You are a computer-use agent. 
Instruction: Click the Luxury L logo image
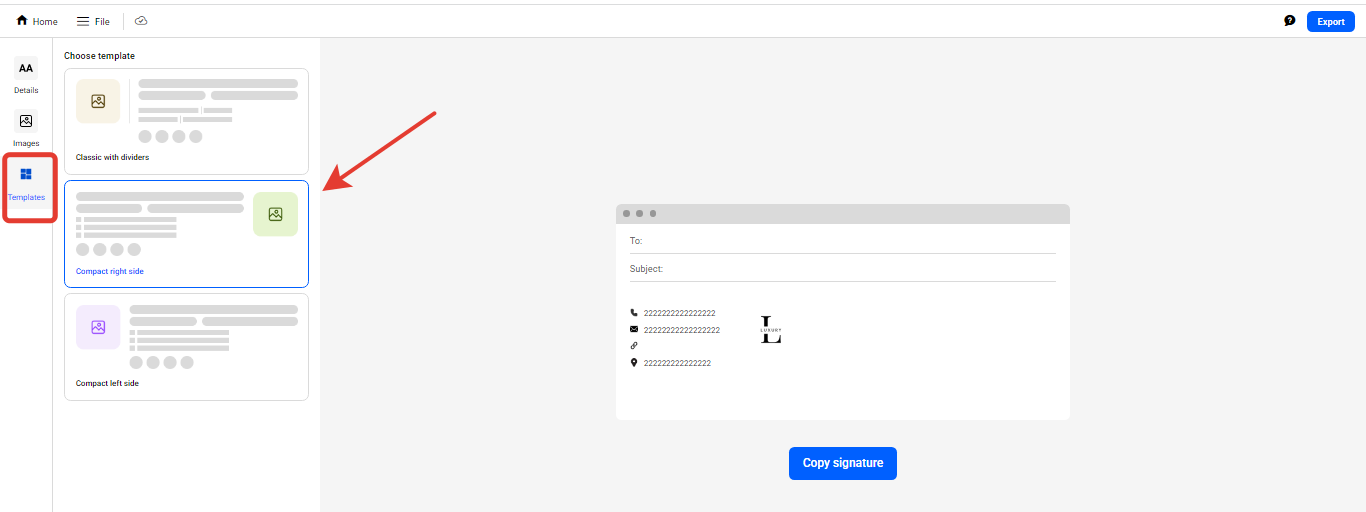pos(771,331)
